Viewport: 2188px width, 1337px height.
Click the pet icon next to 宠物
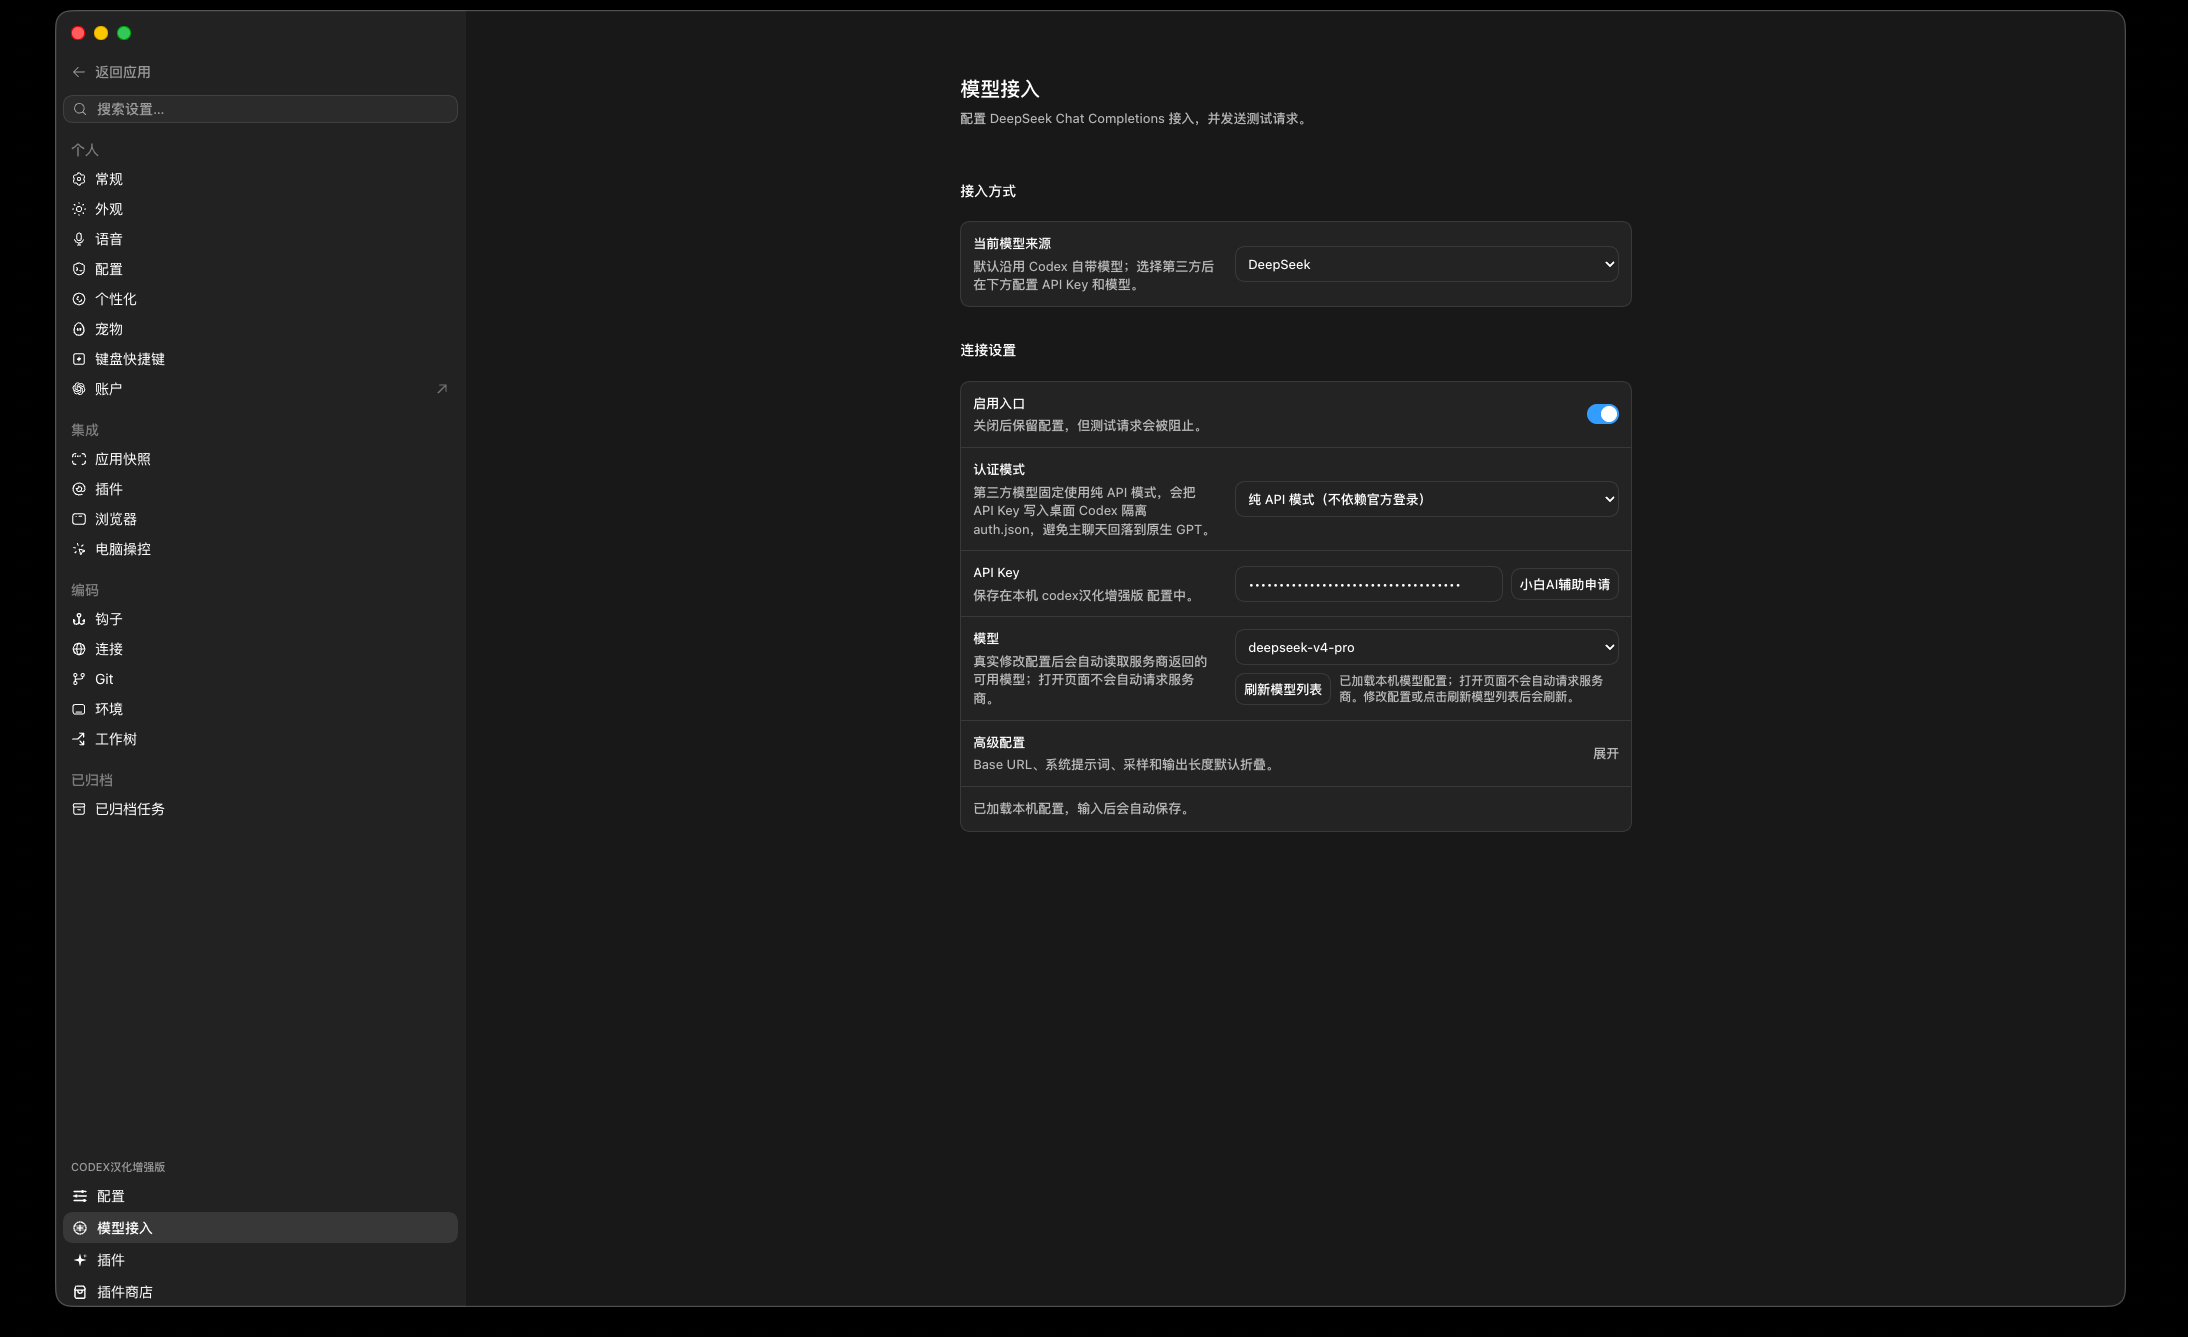[79, 329]
